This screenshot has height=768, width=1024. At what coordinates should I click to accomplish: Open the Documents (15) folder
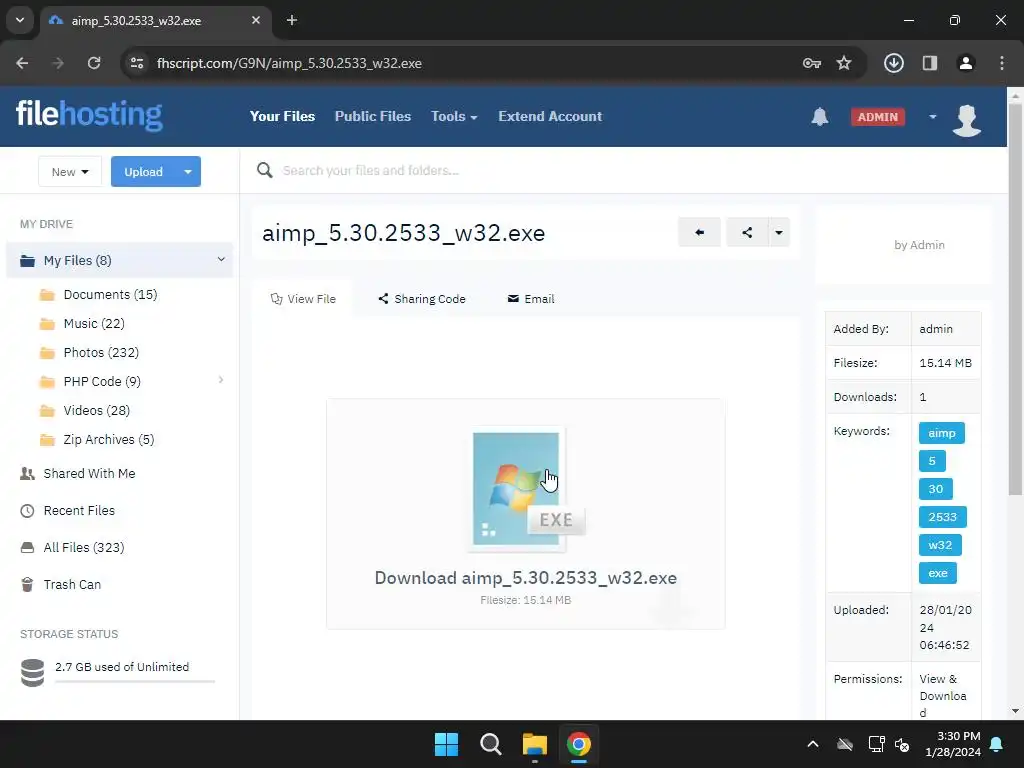[x=110, y=295]
